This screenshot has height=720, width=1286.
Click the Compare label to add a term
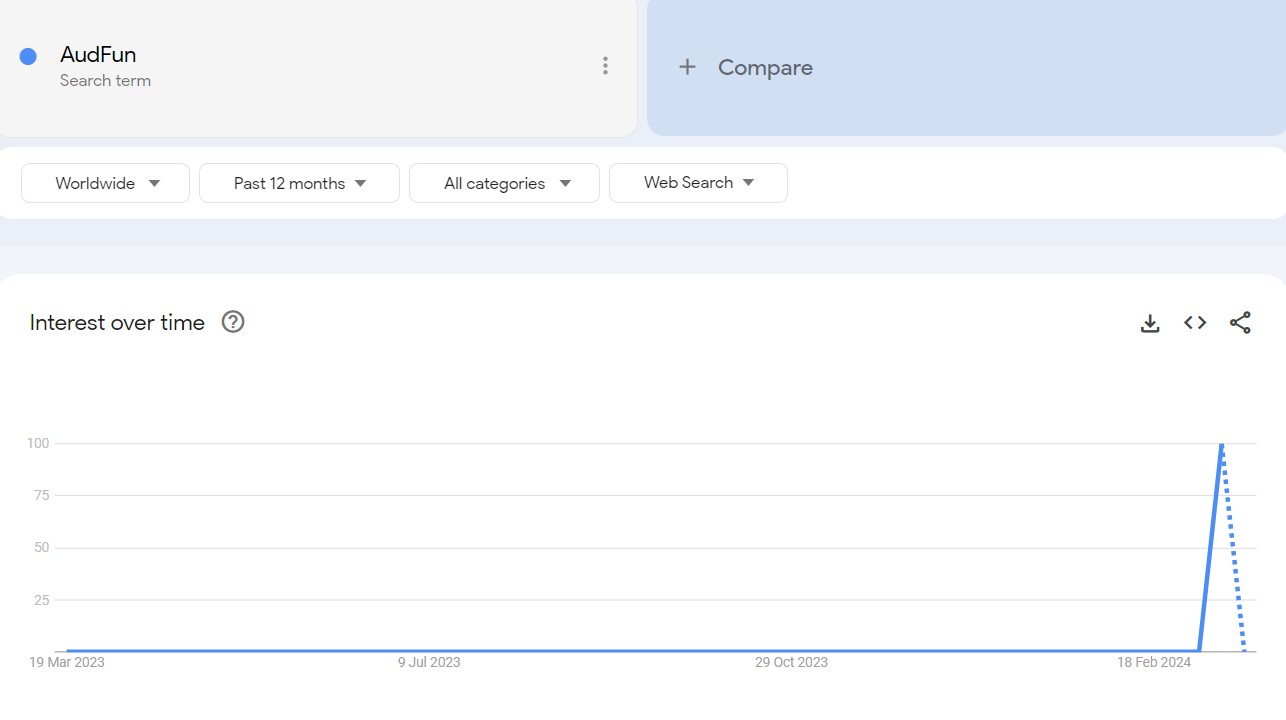tap(765, 67)
